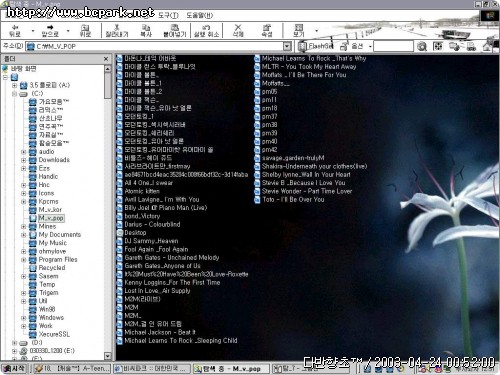Screen dimensions: 500x375
Task: Click the icon of file pm05
Action: pos(257,92)
